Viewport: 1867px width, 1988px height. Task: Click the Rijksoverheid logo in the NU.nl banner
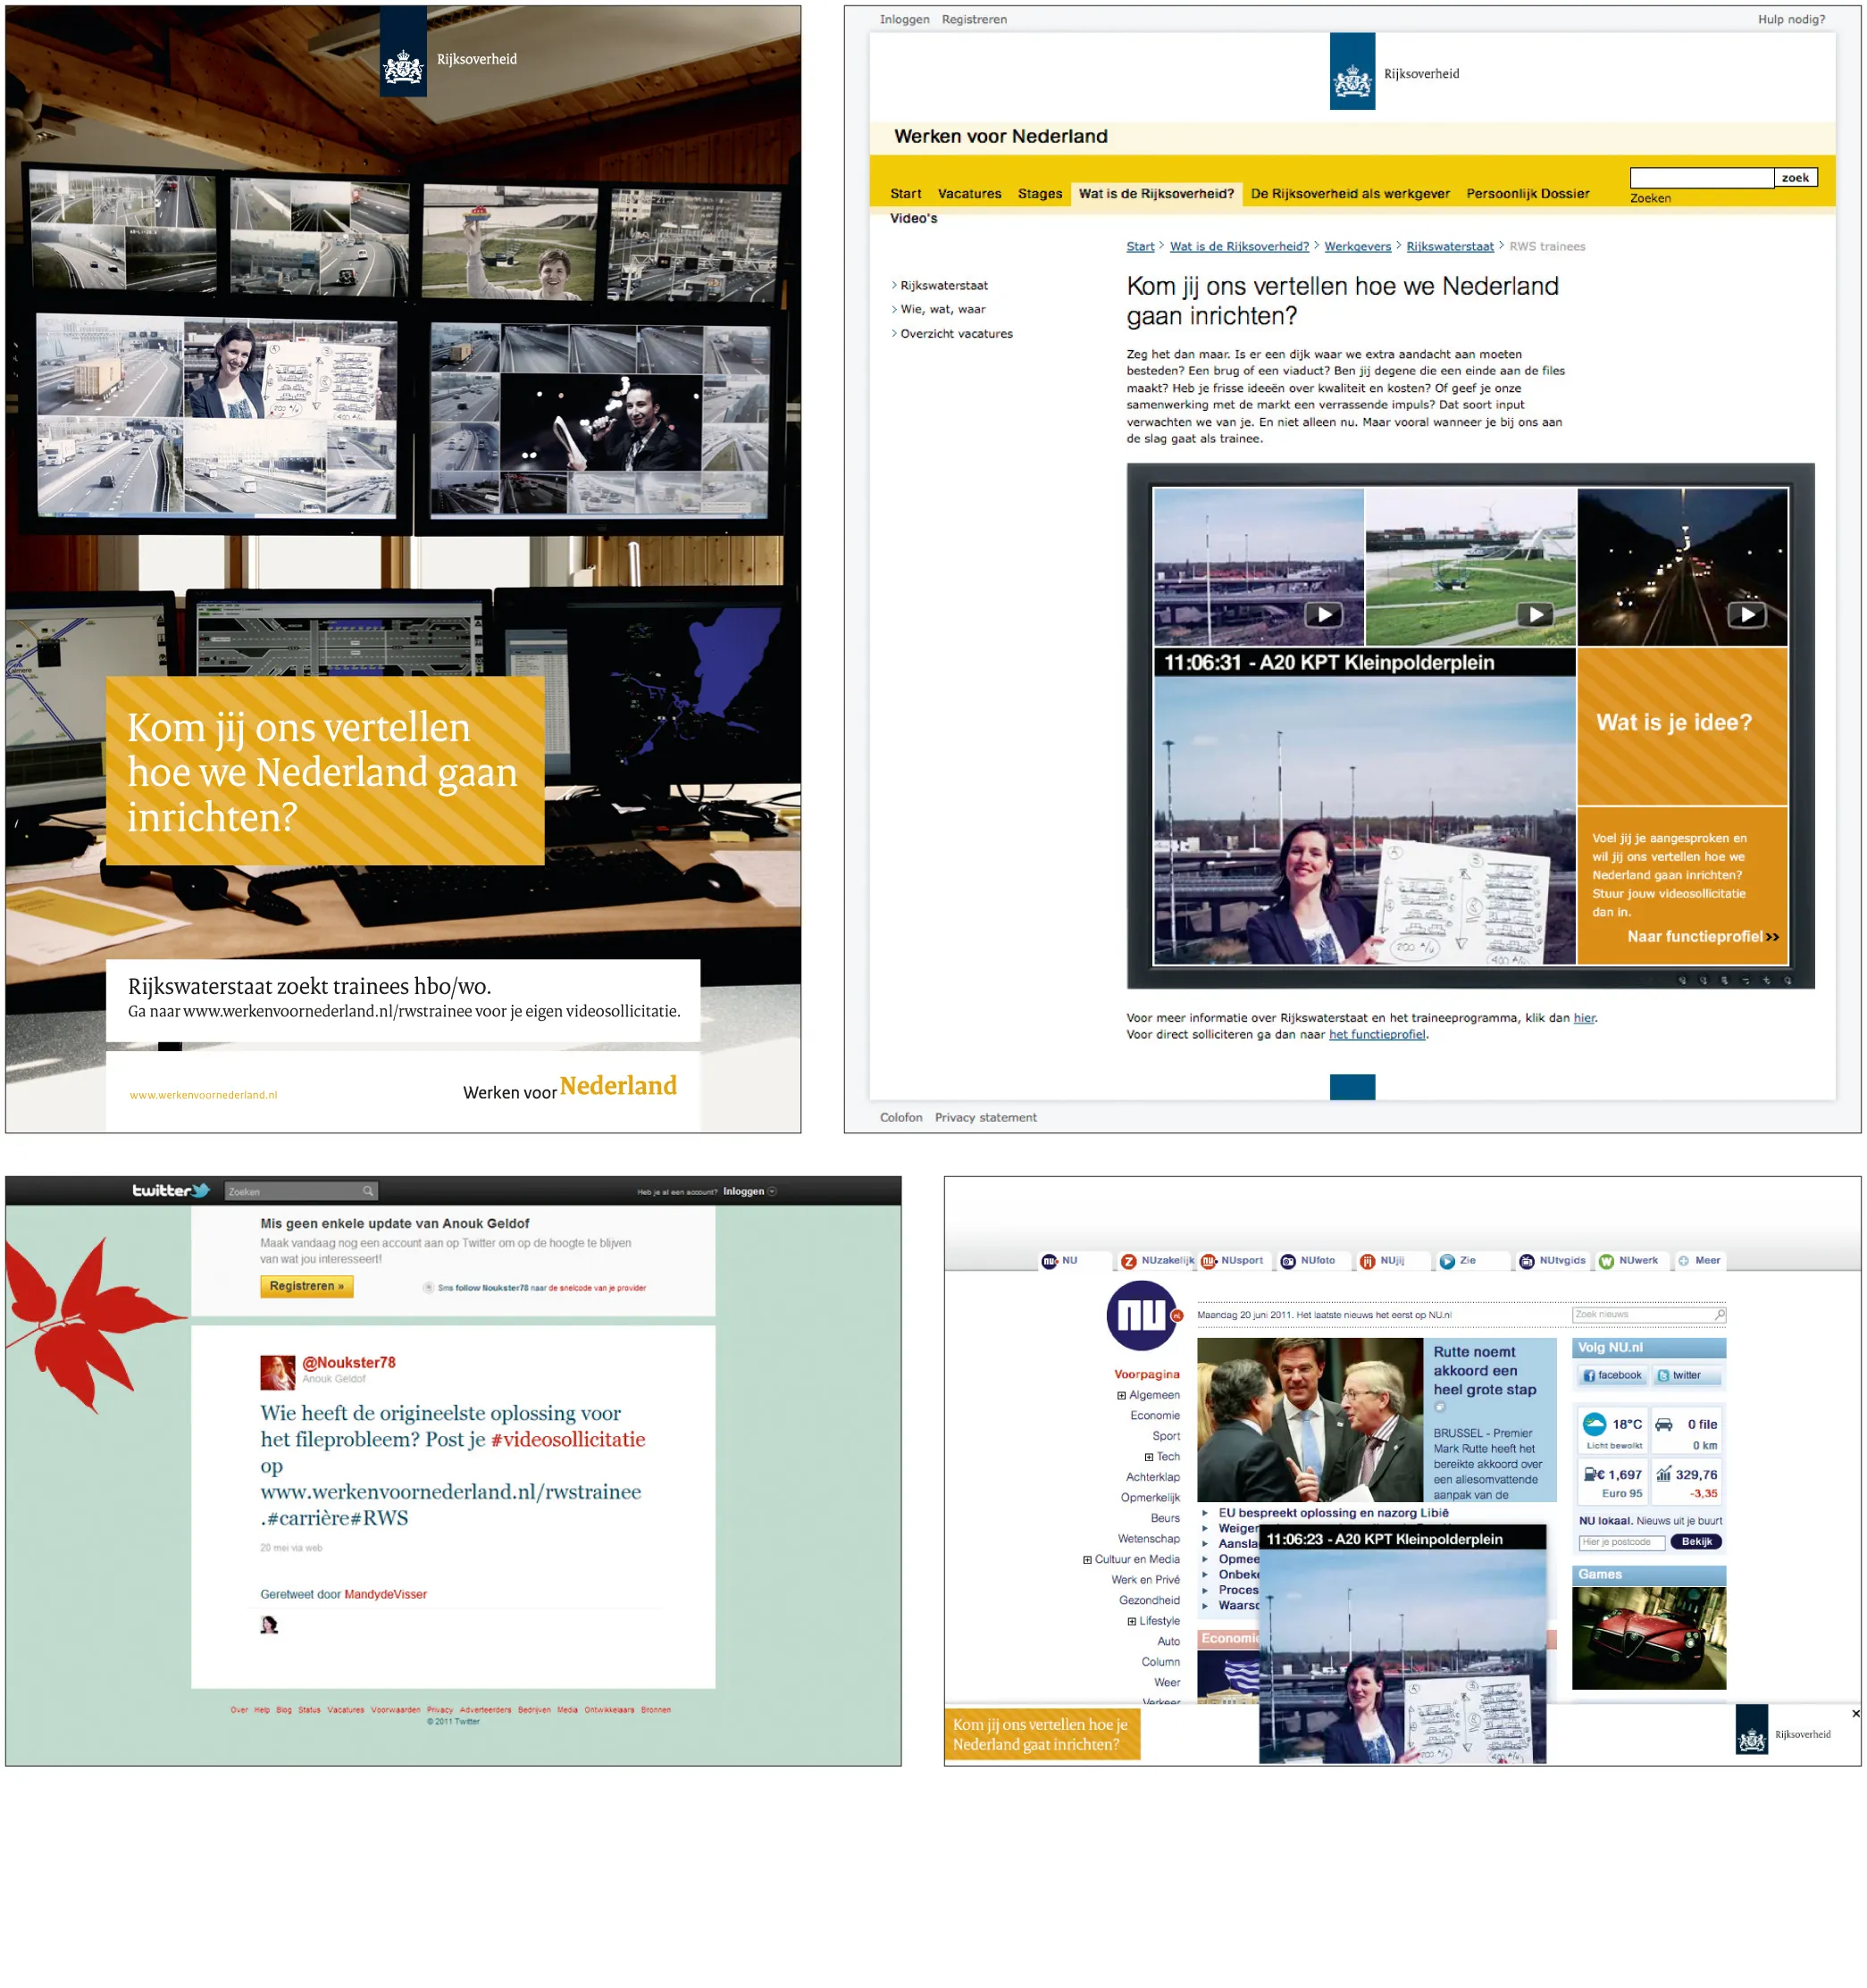click(x=1751, y=1730)
